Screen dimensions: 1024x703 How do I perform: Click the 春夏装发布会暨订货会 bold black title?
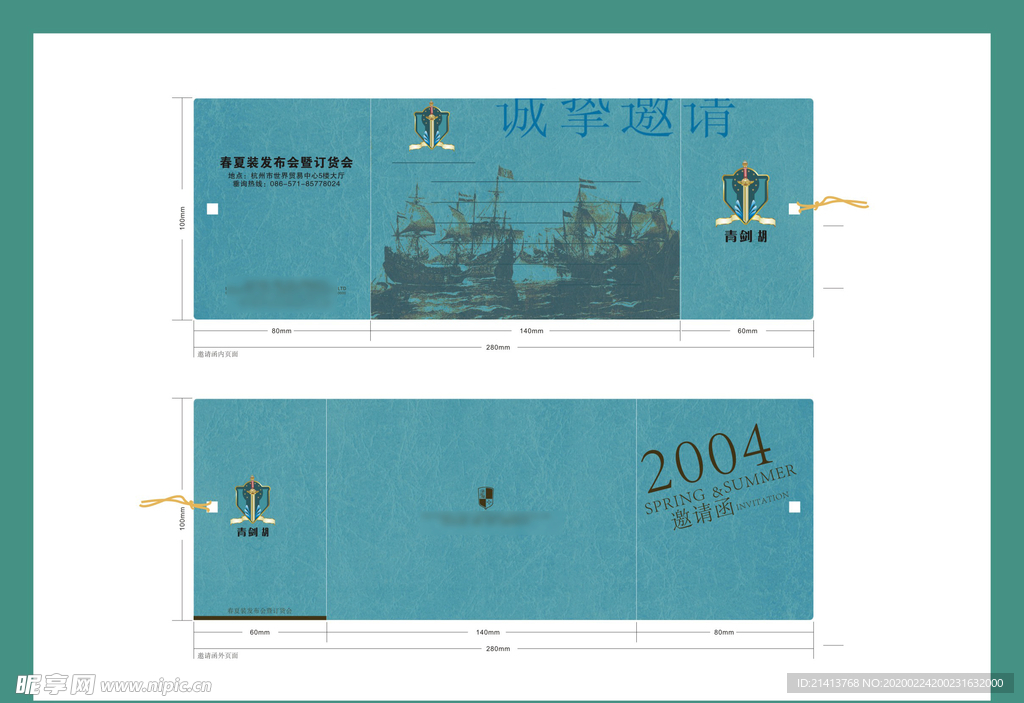tap(286, 162)
